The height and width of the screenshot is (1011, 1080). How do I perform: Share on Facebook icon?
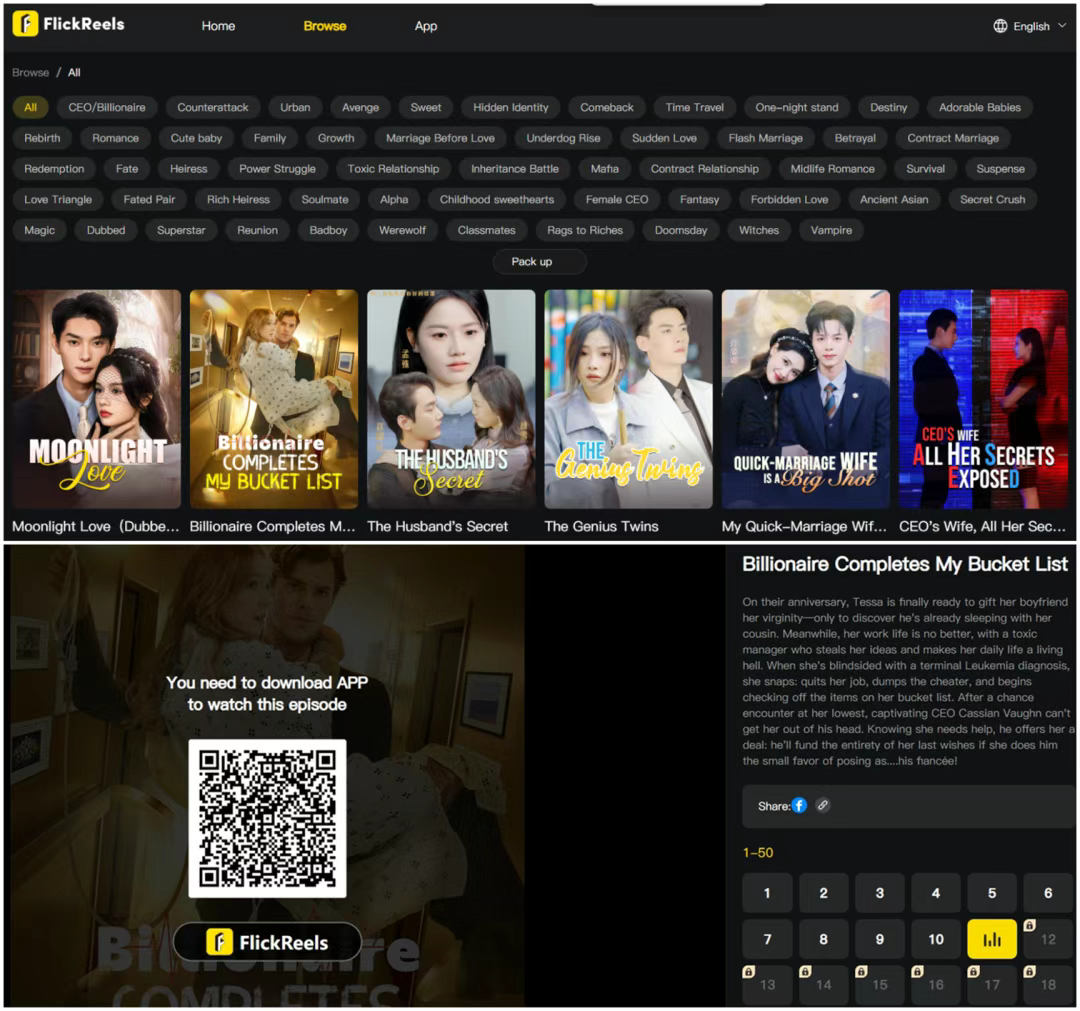click(x=799, y=806)
